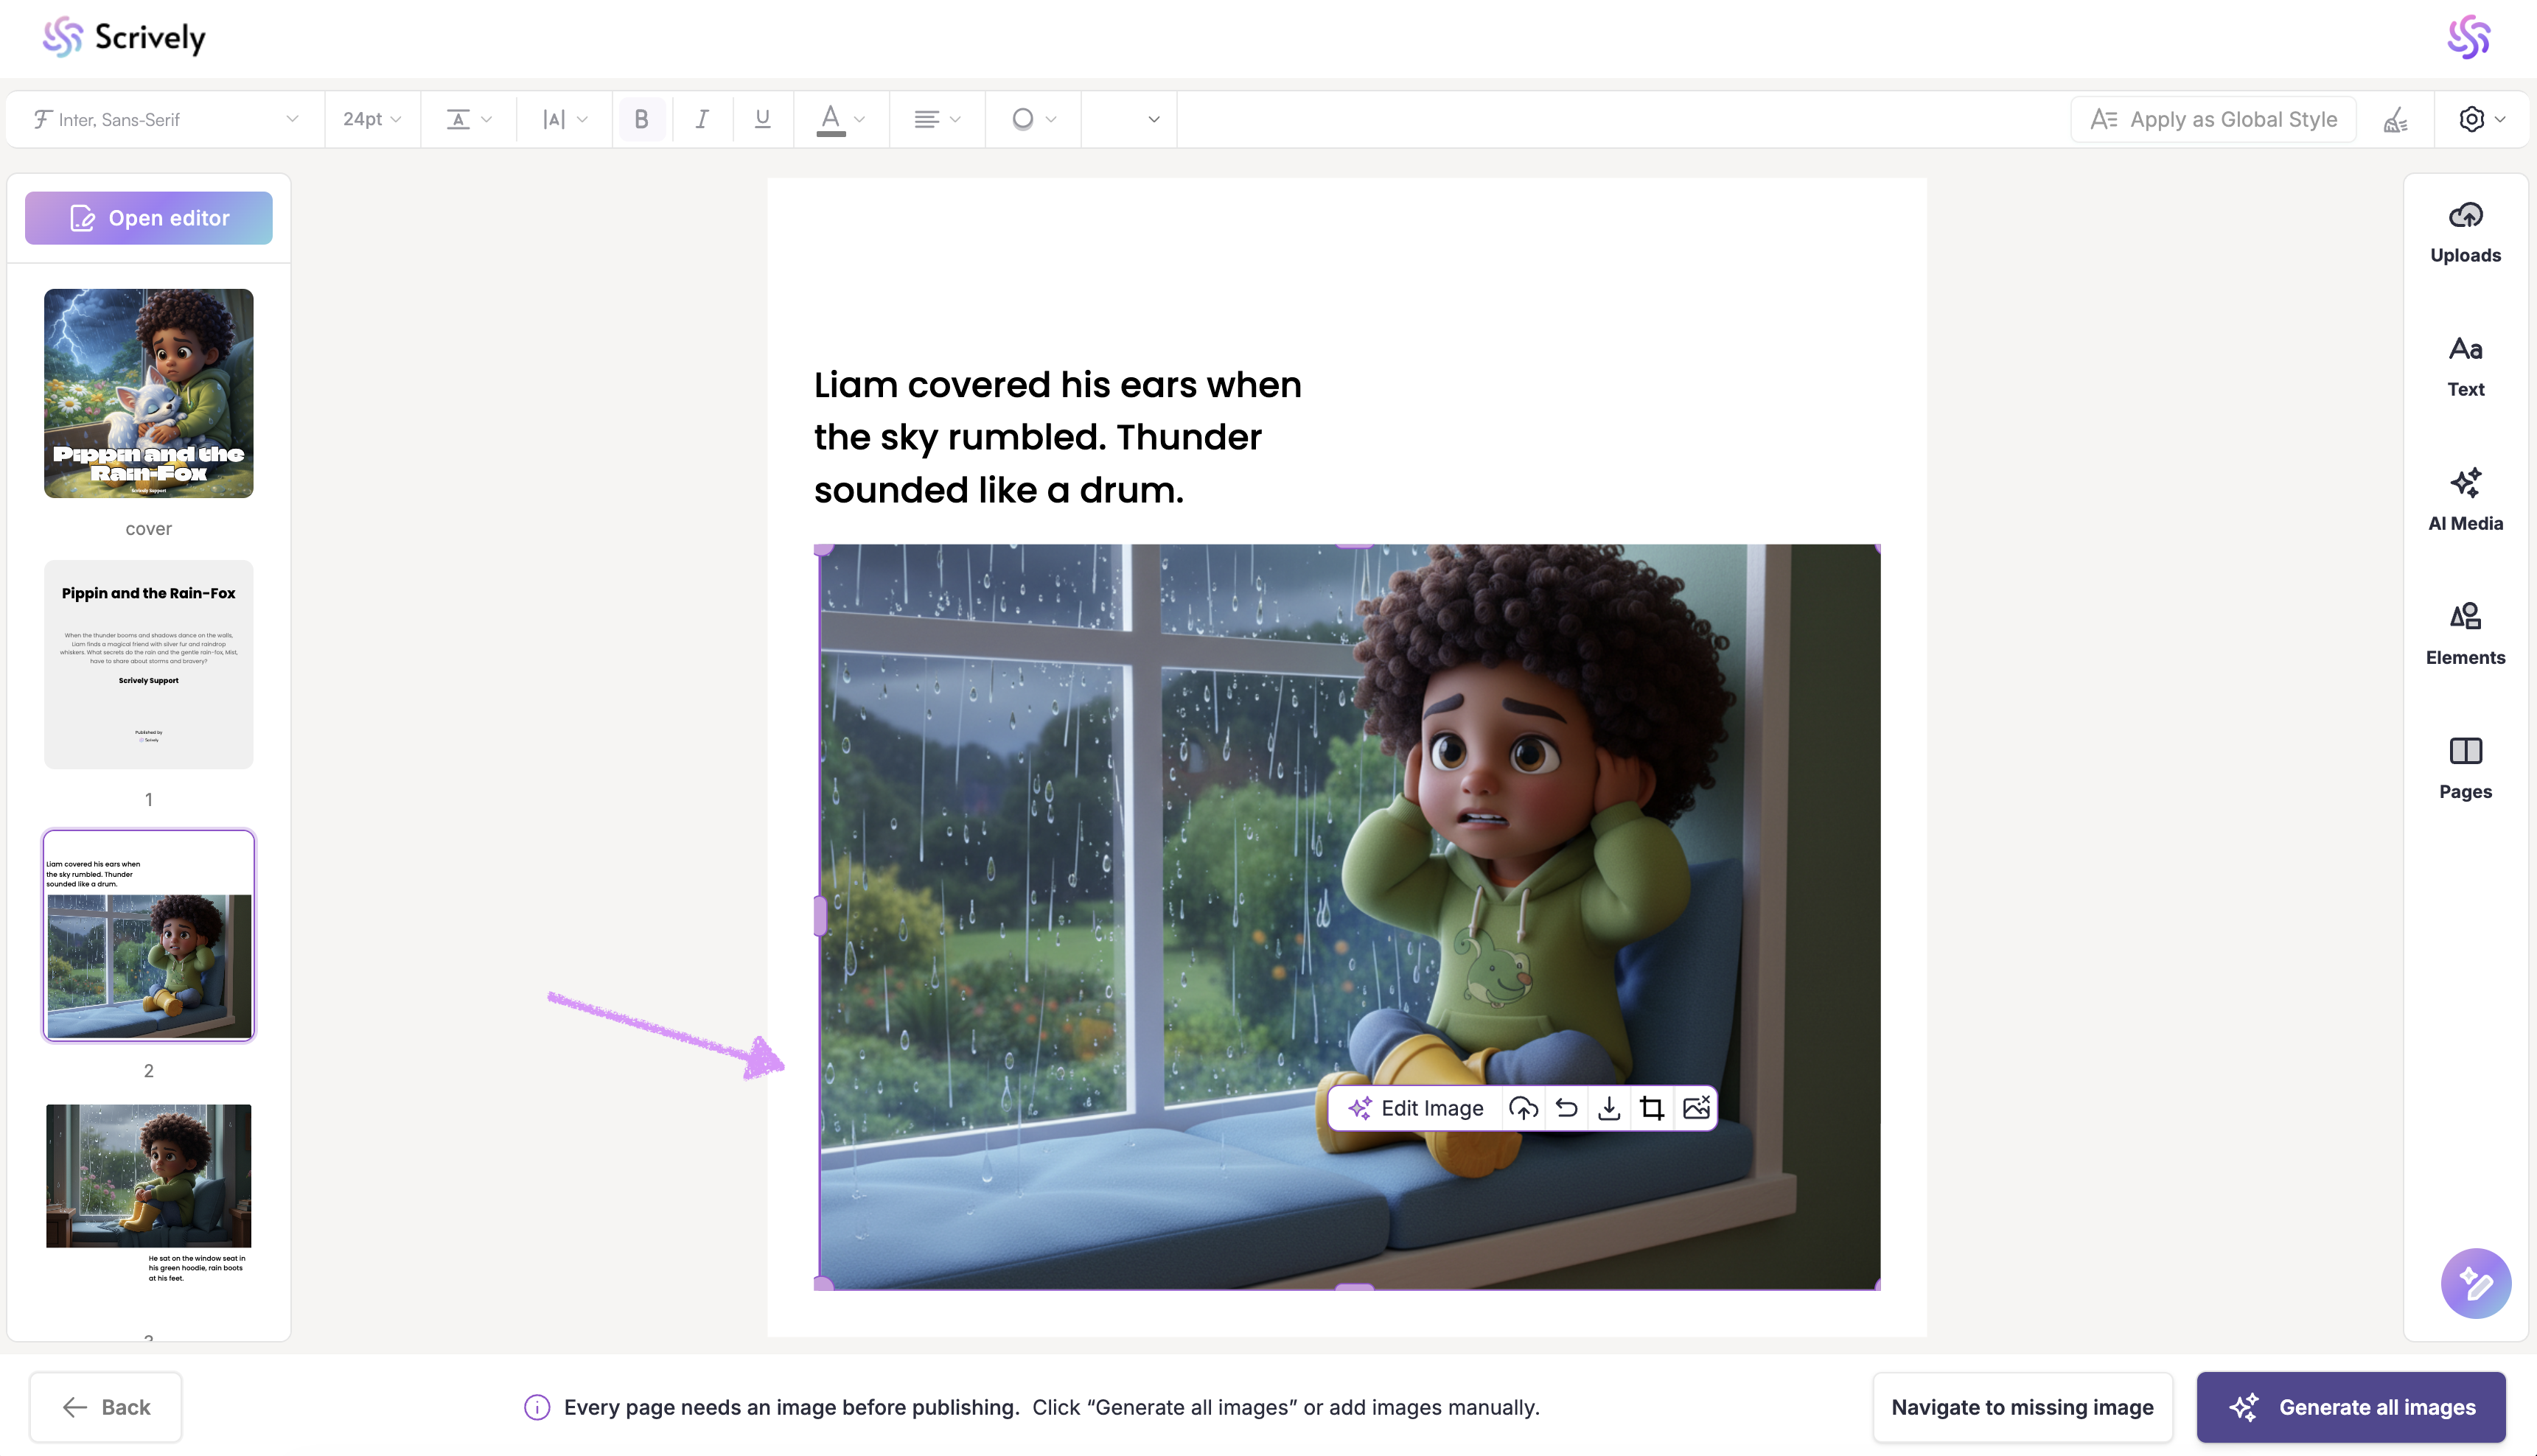The width and height of the screenshot is (2537, 1456).
Task: Open the Elements panel
Action: pyautogui.click(x=2465, y=633)
